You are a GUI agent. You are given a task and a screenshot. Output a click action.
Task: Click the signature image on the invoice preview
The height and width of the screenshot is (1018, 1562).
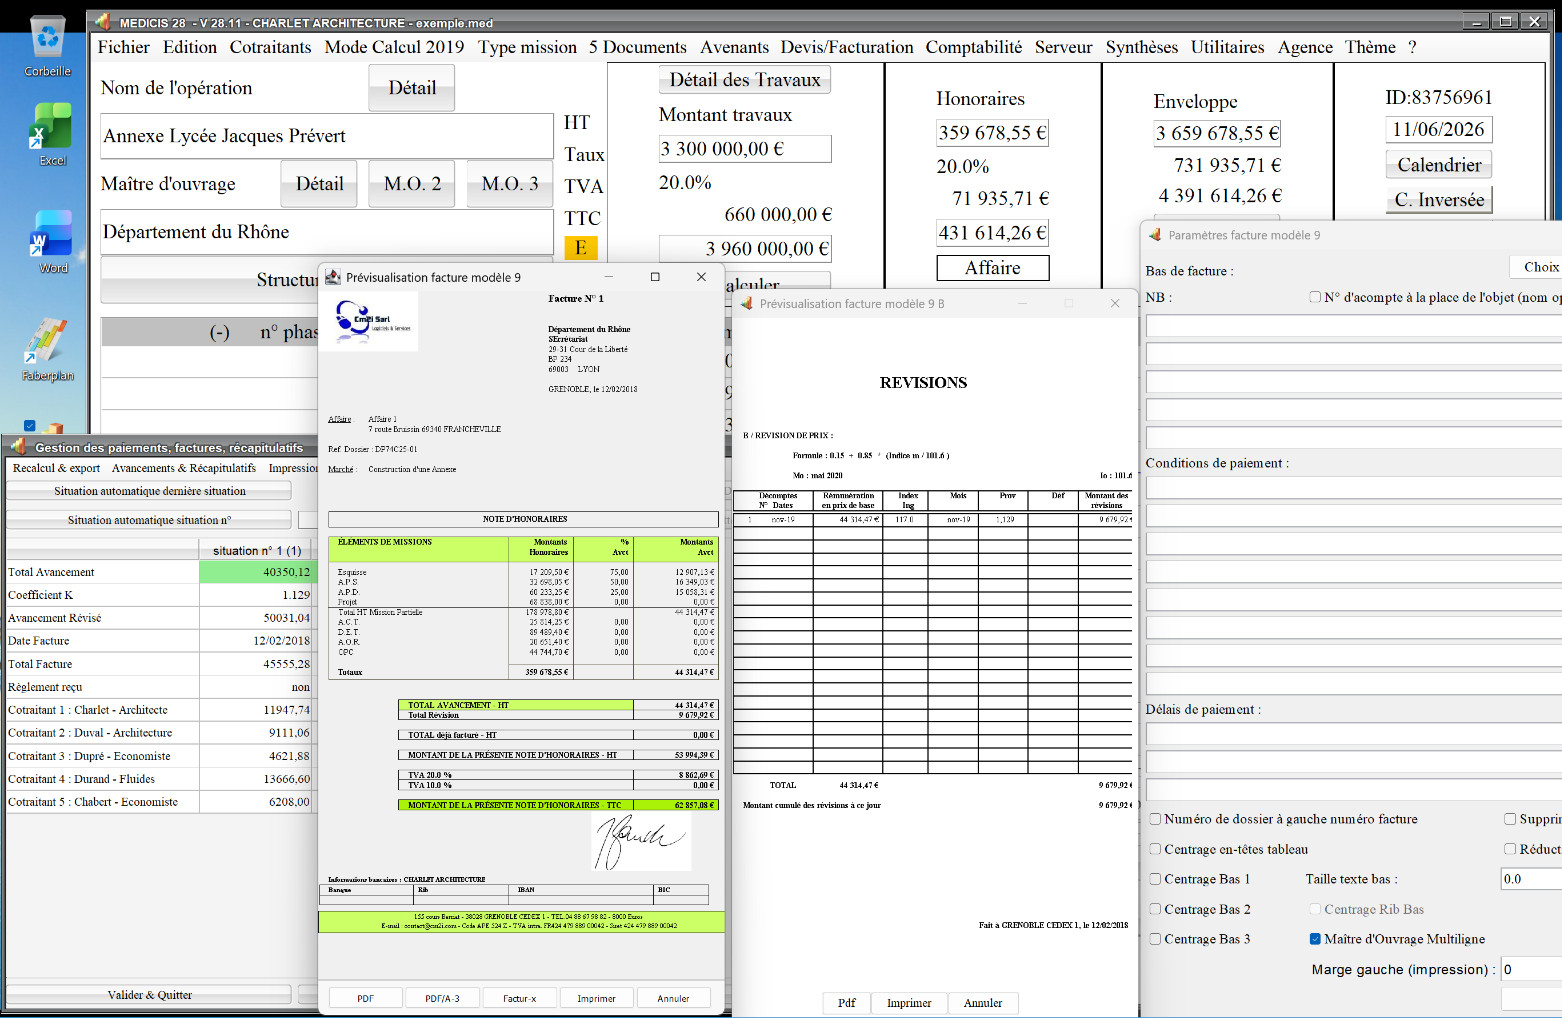[x=641, y=841]
